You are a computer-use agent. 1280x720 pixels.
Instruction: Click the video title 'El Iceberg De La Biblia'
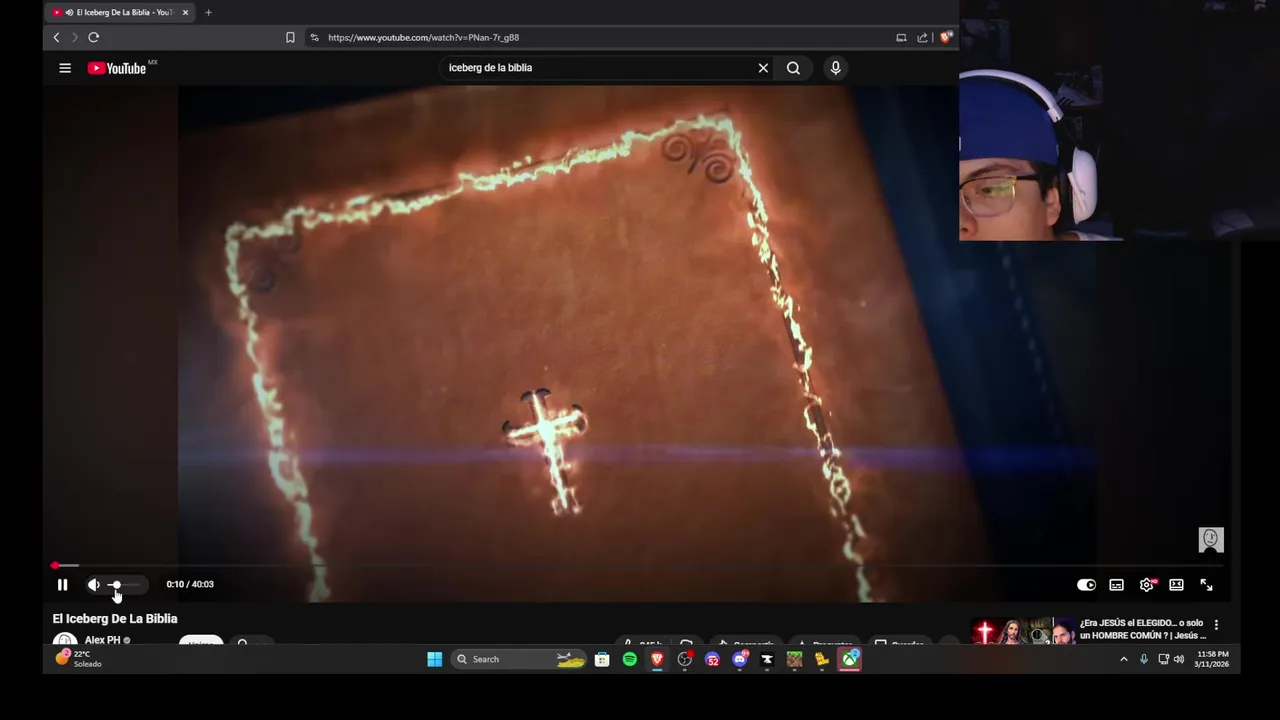coord(115,619)
